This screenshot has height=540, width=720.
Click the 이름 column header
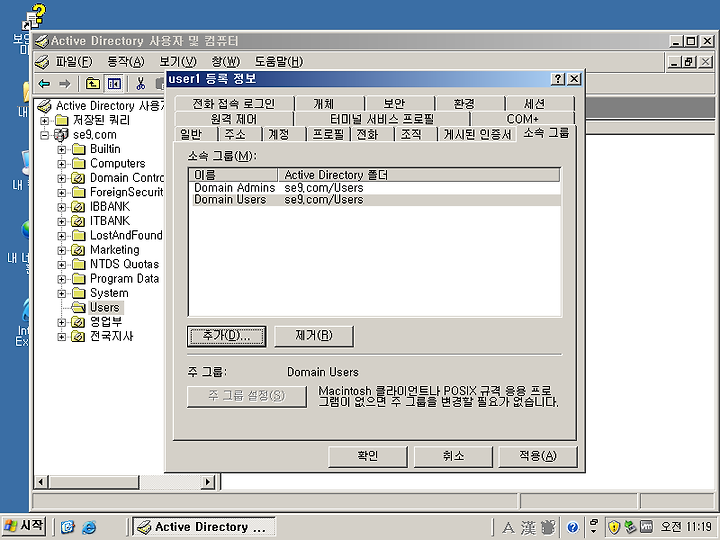coord(233,175)
